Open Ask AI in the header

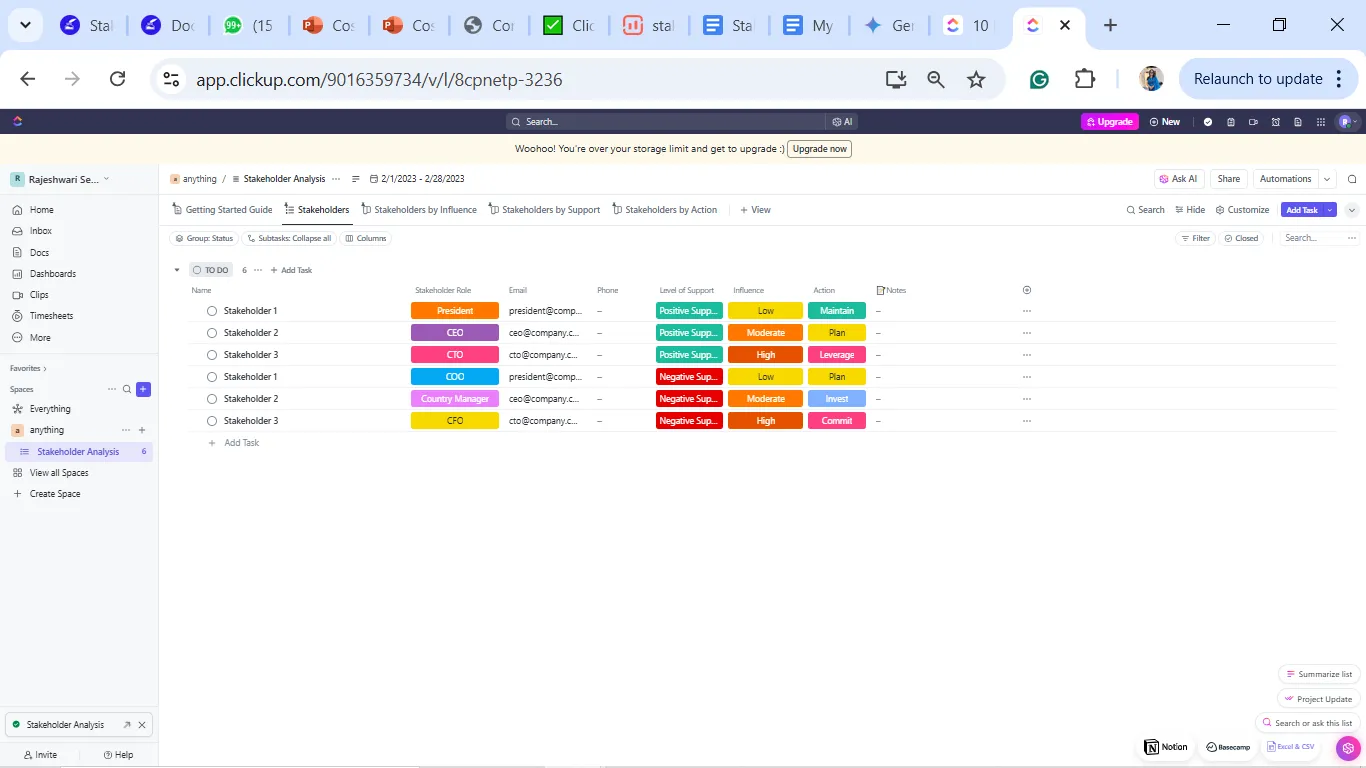pyautogui.click(x=1178, y=179)
